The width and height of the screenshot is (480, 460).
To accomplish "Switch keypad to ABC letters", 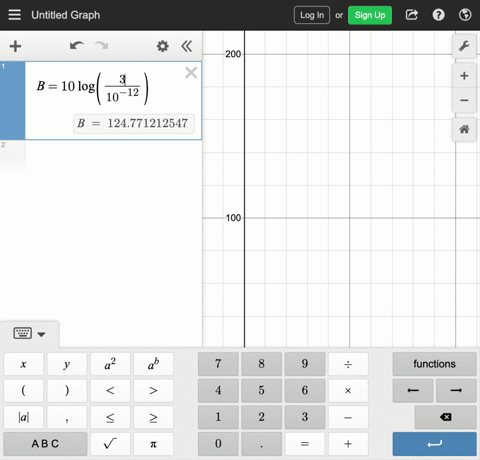I will (45, 444).
